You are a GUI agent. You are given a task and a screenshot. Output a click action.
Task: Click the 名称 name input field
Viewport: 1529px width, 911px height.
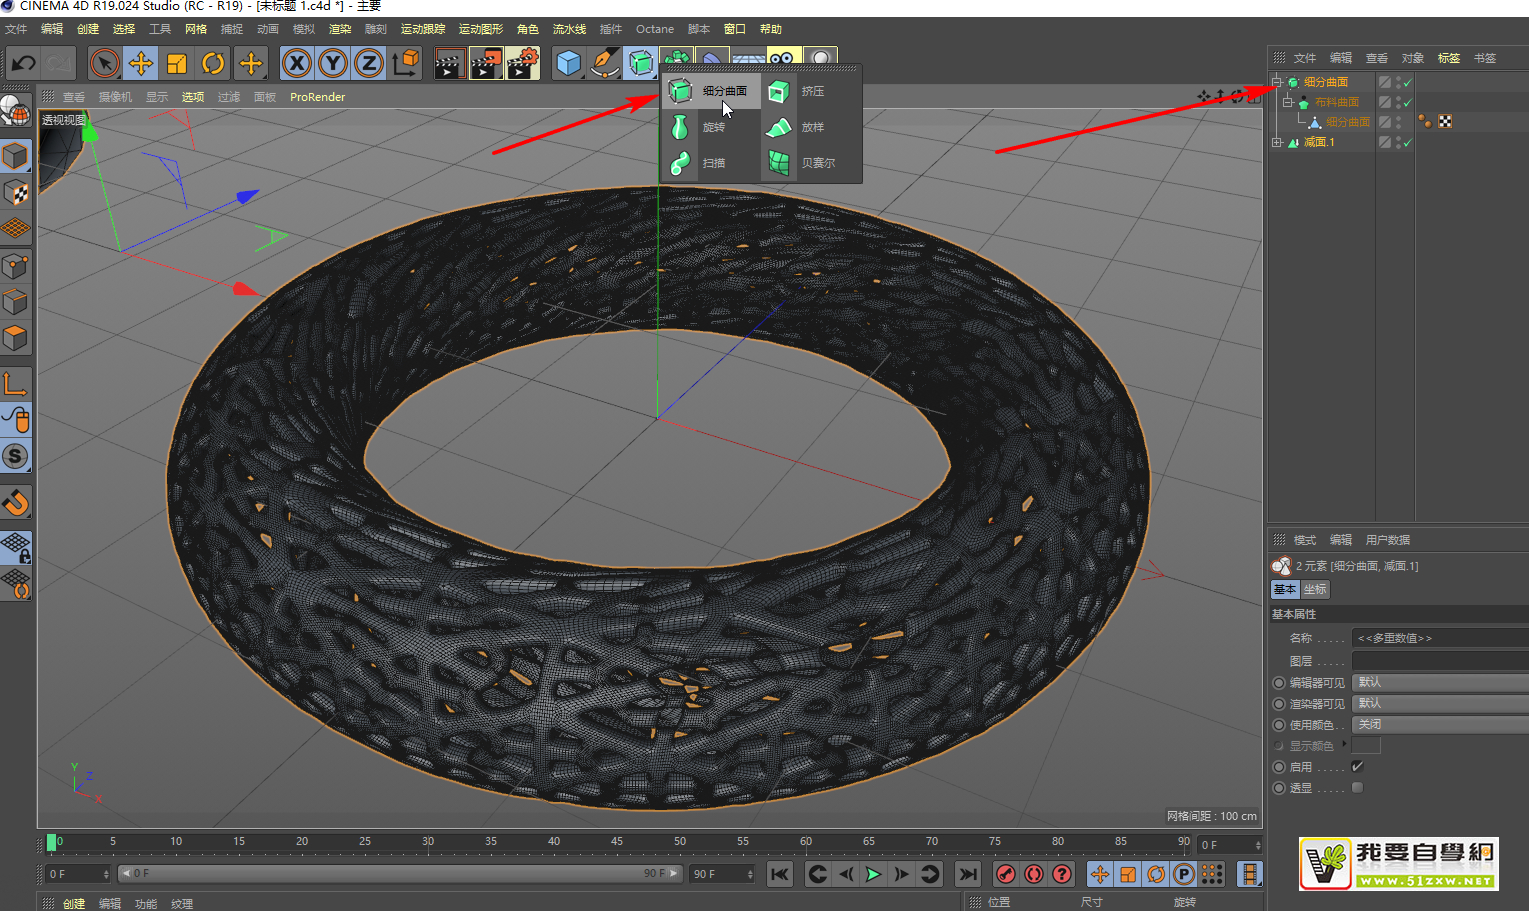1440,638
